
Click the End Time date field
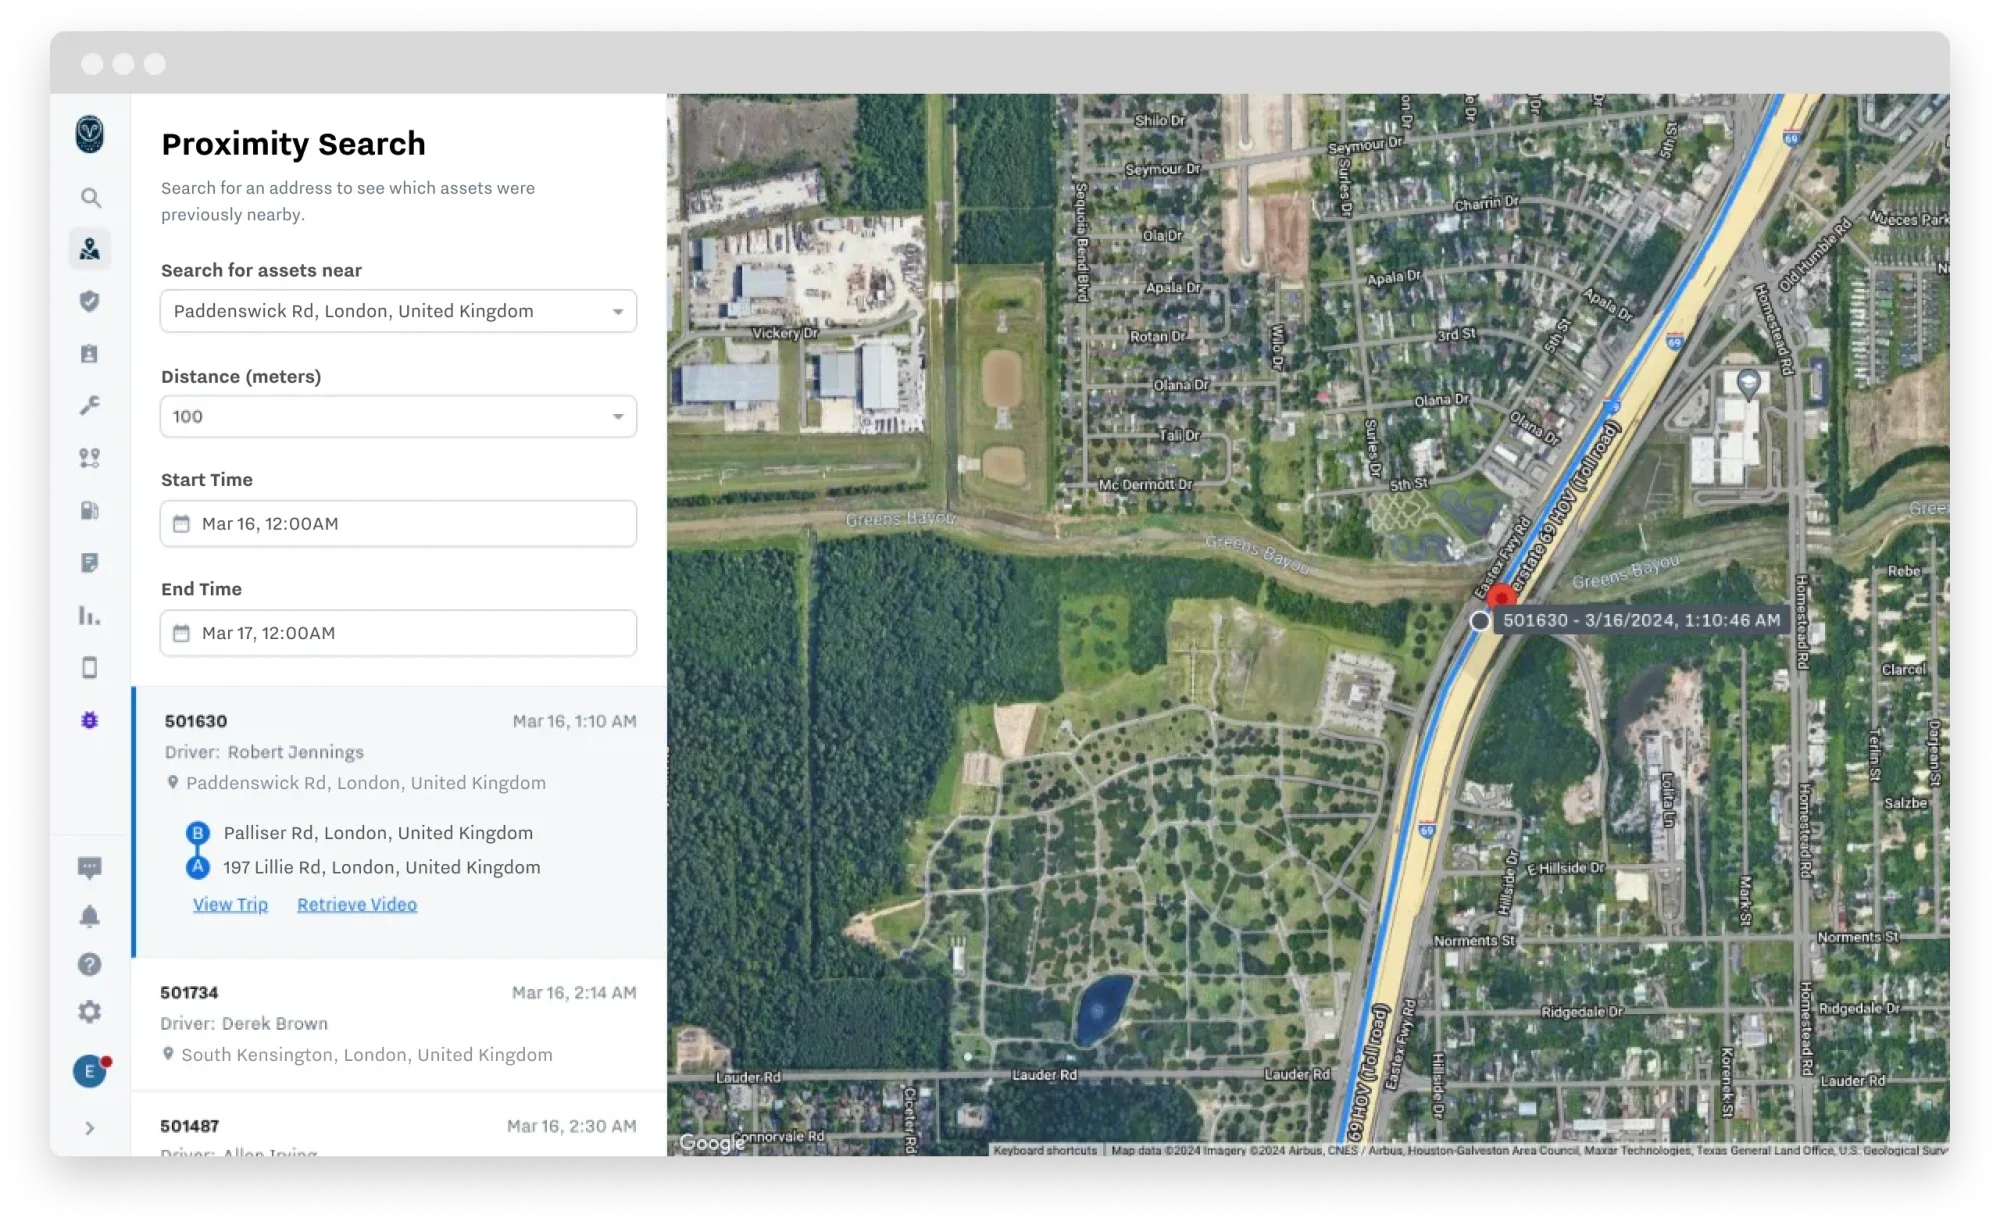398,633
